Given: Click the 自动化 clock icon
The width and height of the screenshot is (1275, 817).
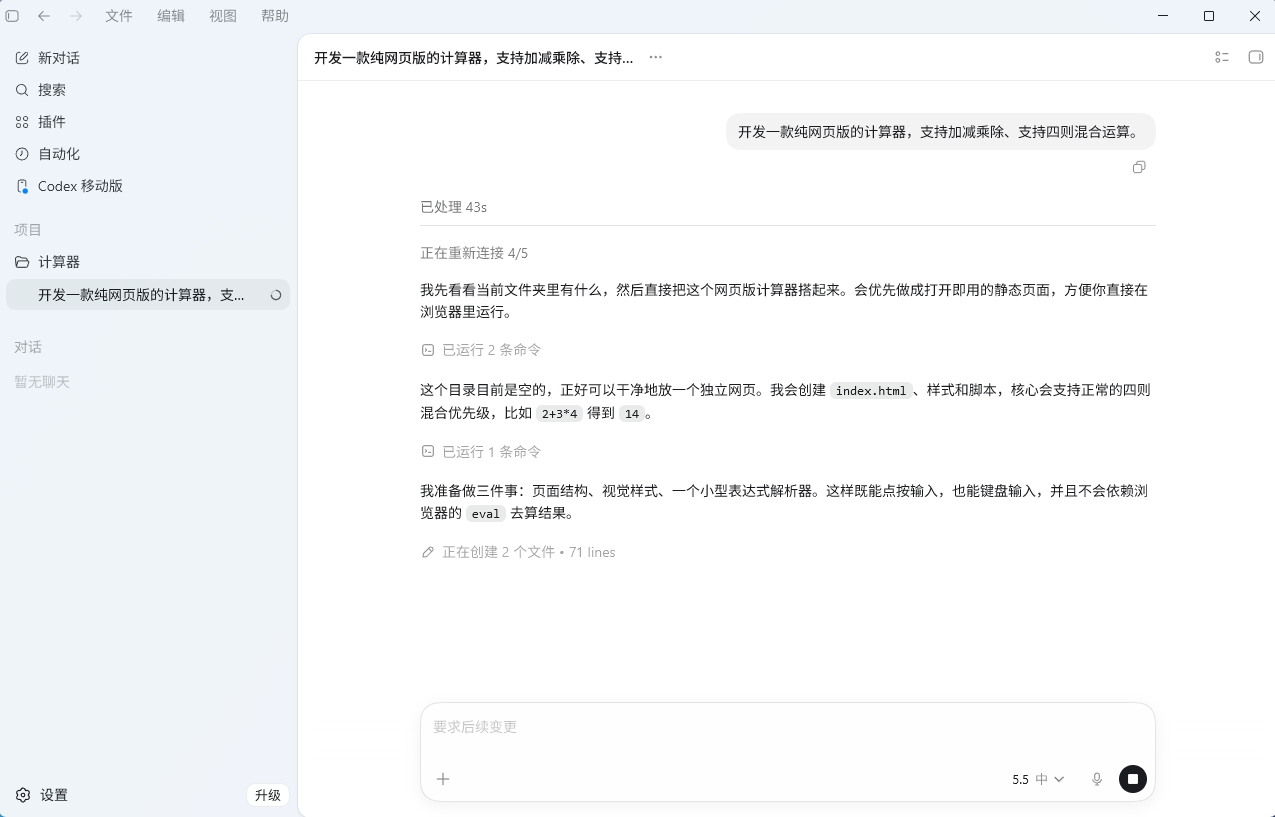Looking at the screenshot, I should point(22,154).
